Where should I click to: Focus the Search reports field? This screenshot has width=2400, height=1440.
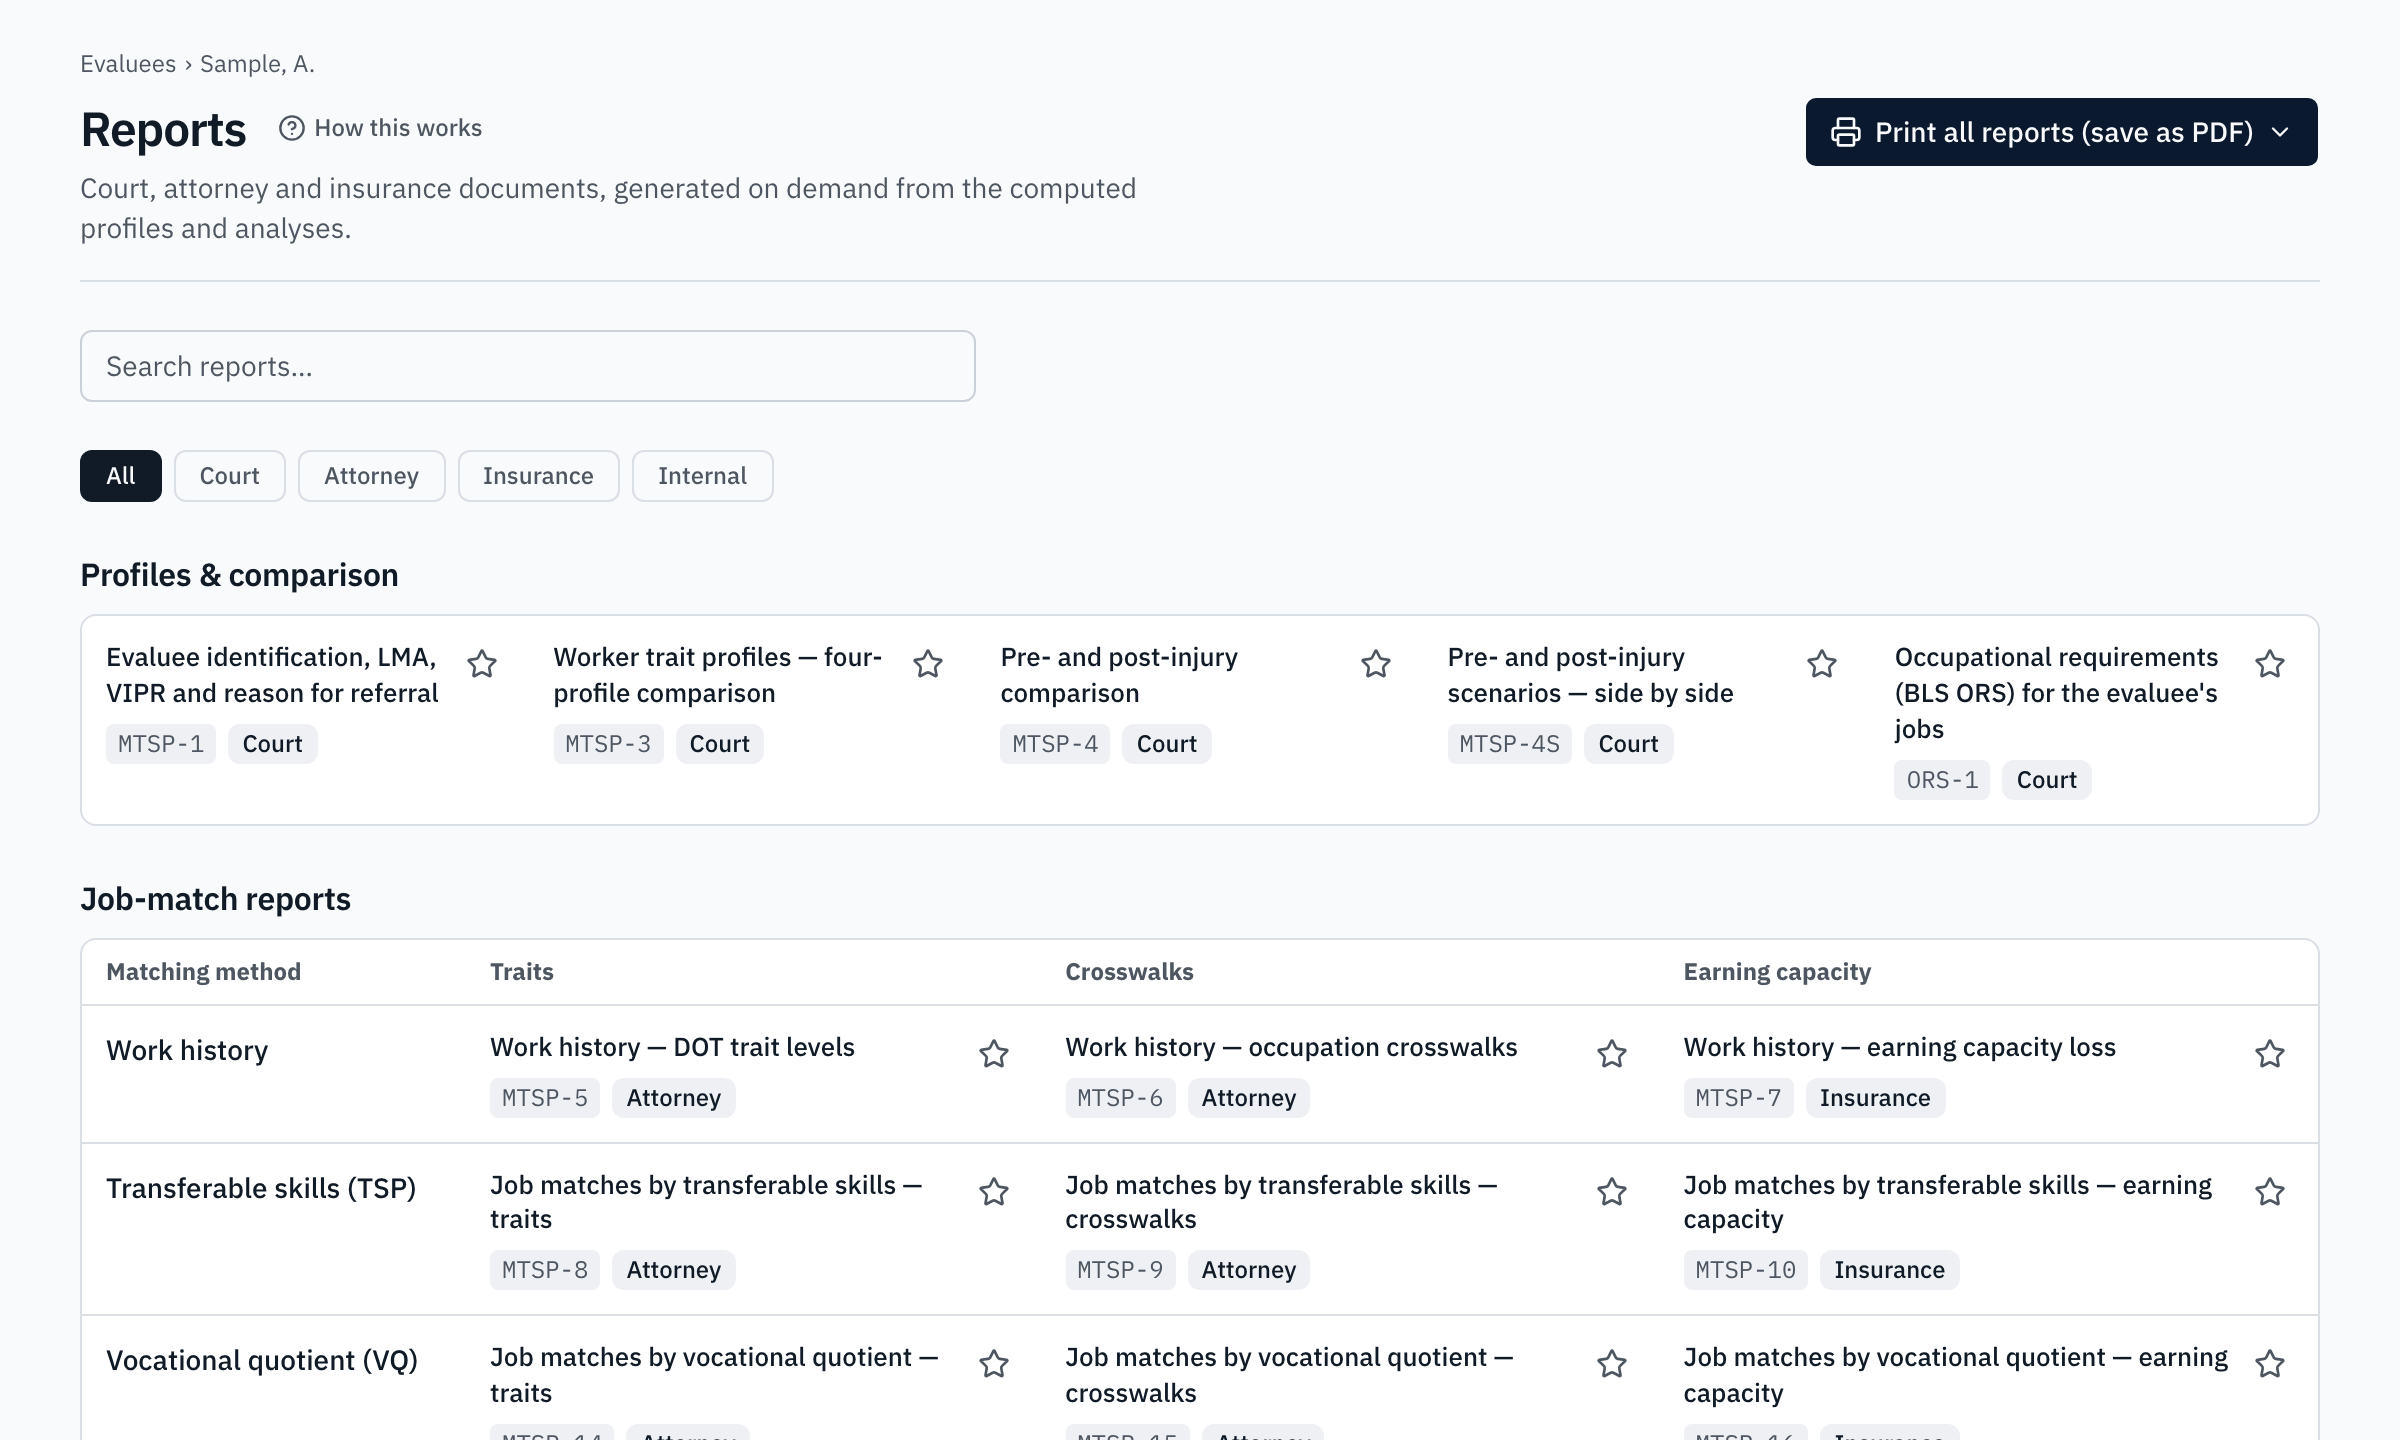[528, 366]
